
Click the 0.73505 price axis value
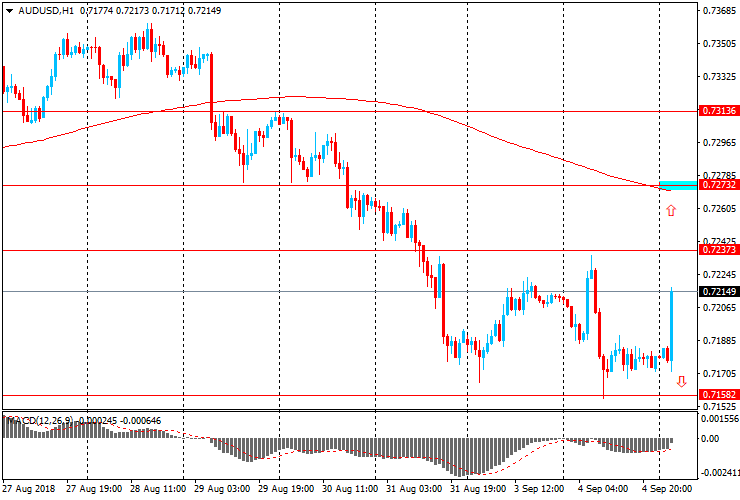pyautogui.click(x=719, y=43)
